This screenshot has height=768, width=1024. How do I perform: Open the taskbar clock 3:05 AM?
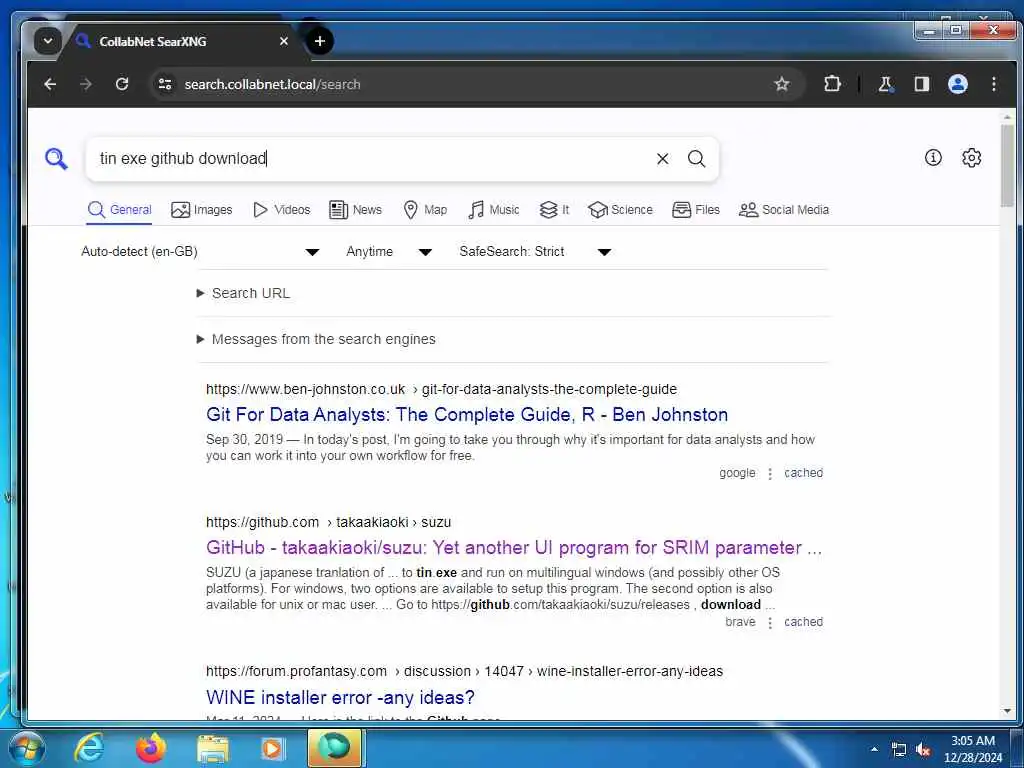(972, 749)
